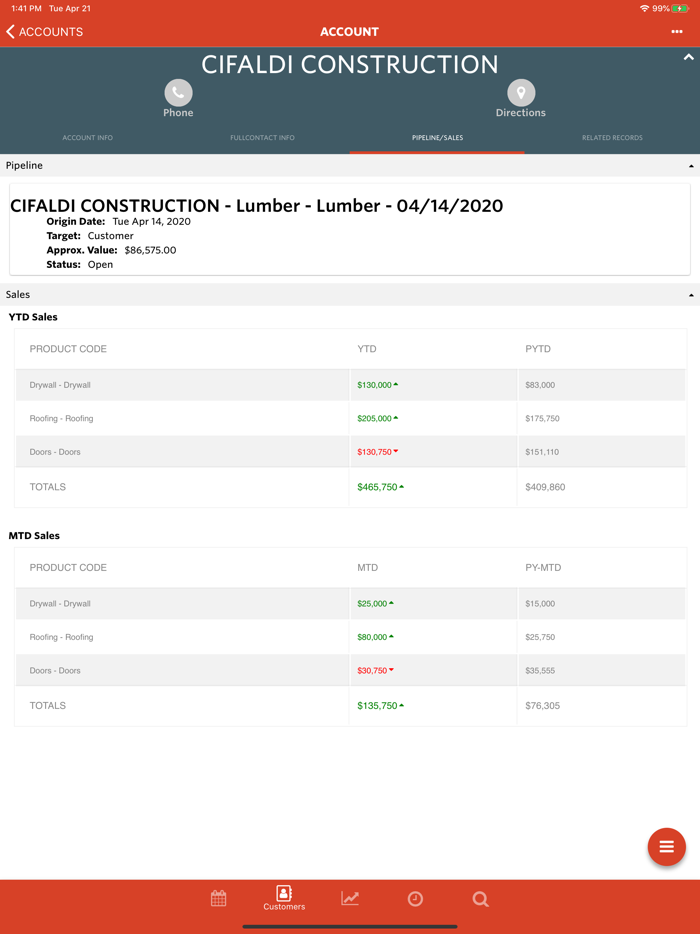Select PY-MTD value $25,750
The width and height of the screenshot is (700, 934).
[x=540, y=637]
